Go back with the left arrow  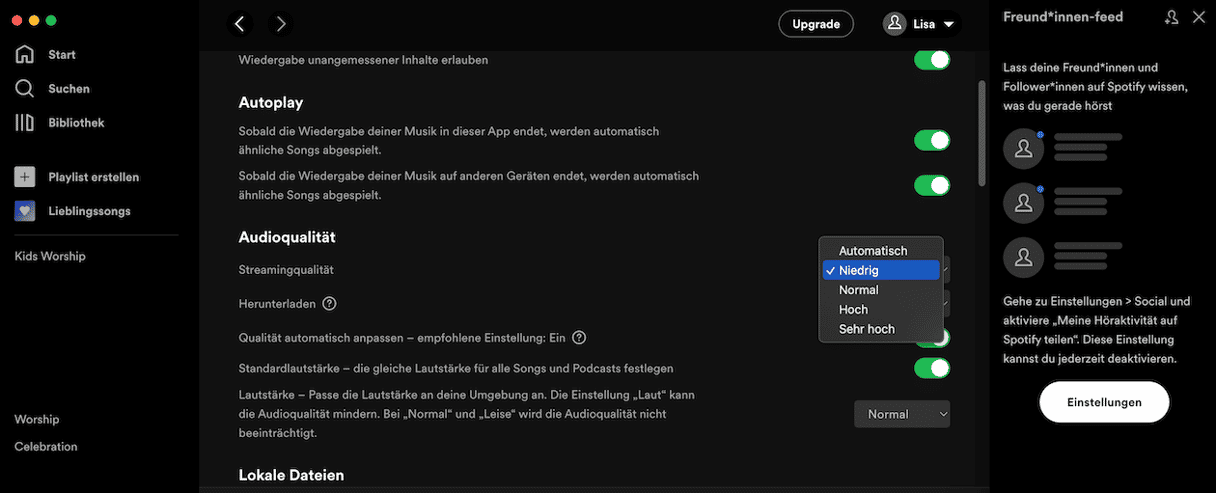(x=239, y=24)
